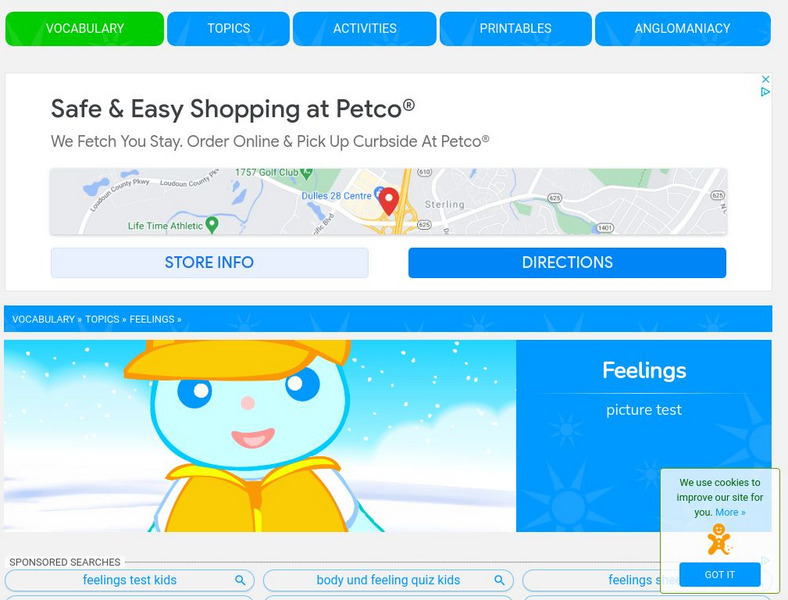788x600 pixels.
Task: Go to the Printables tab
Action: point(515,29)
